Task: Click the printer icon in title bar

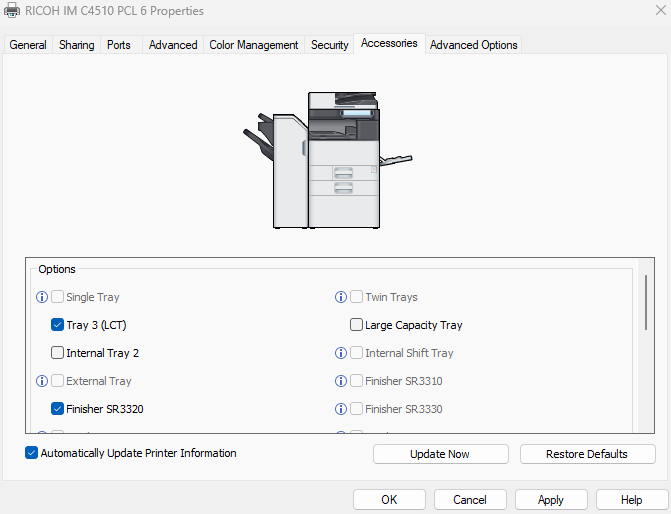Action: click(x=12, y=10)
